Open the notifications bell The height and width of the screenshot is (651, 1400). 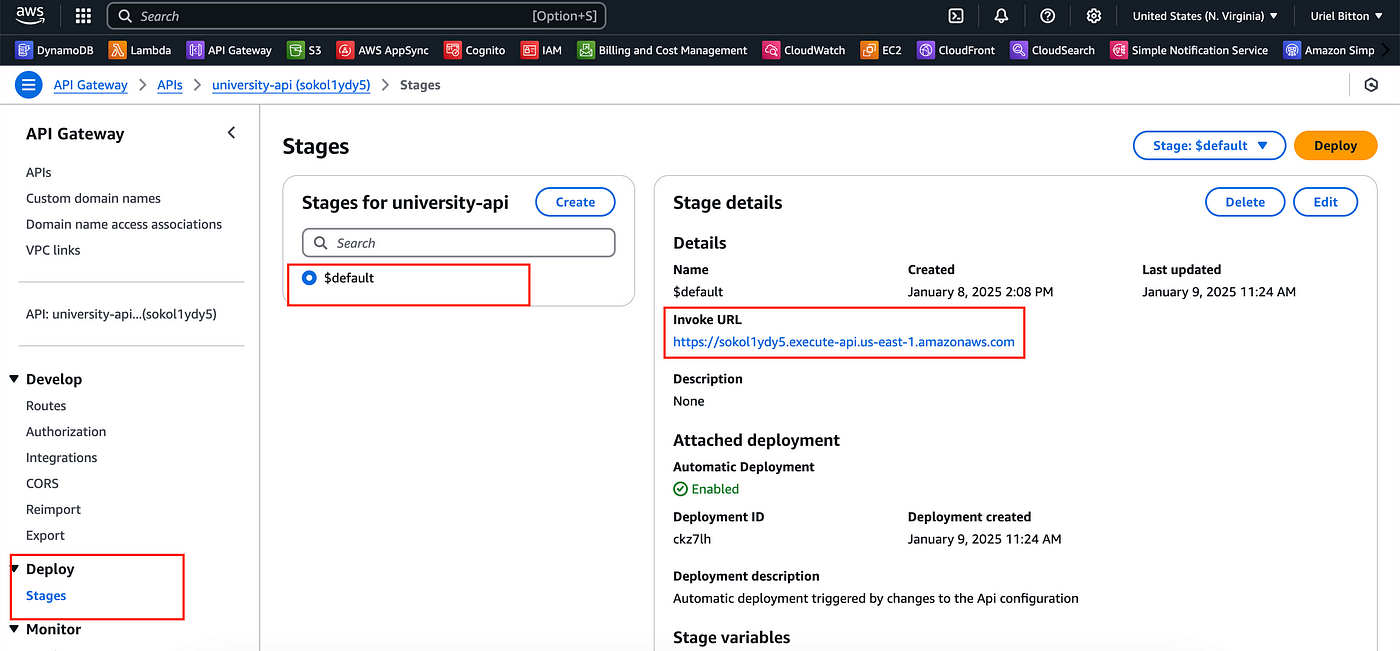[x=1001, y=15]
